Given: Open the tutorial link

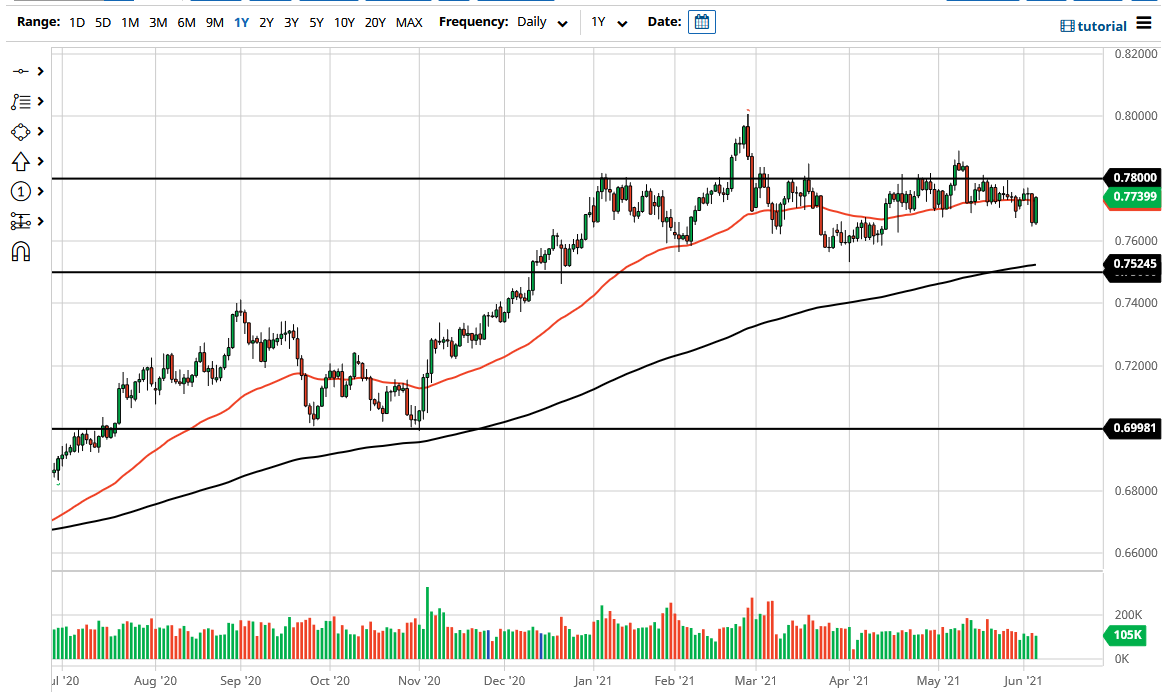Looking at the screenshot, I should click(x=1102, y=27).
